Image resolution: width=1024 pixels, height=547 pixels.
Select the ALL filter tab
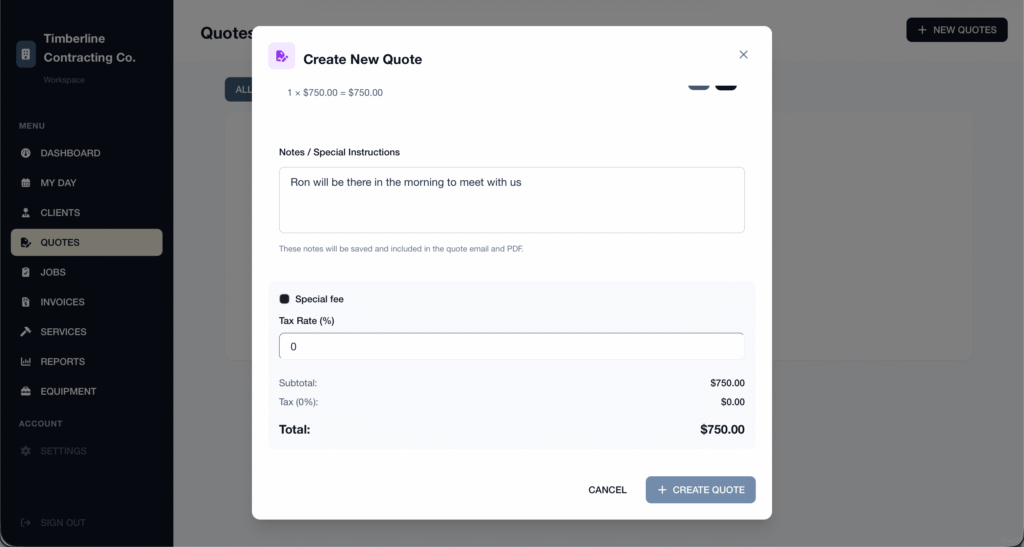pyautogui.click(x=240, y=89)
